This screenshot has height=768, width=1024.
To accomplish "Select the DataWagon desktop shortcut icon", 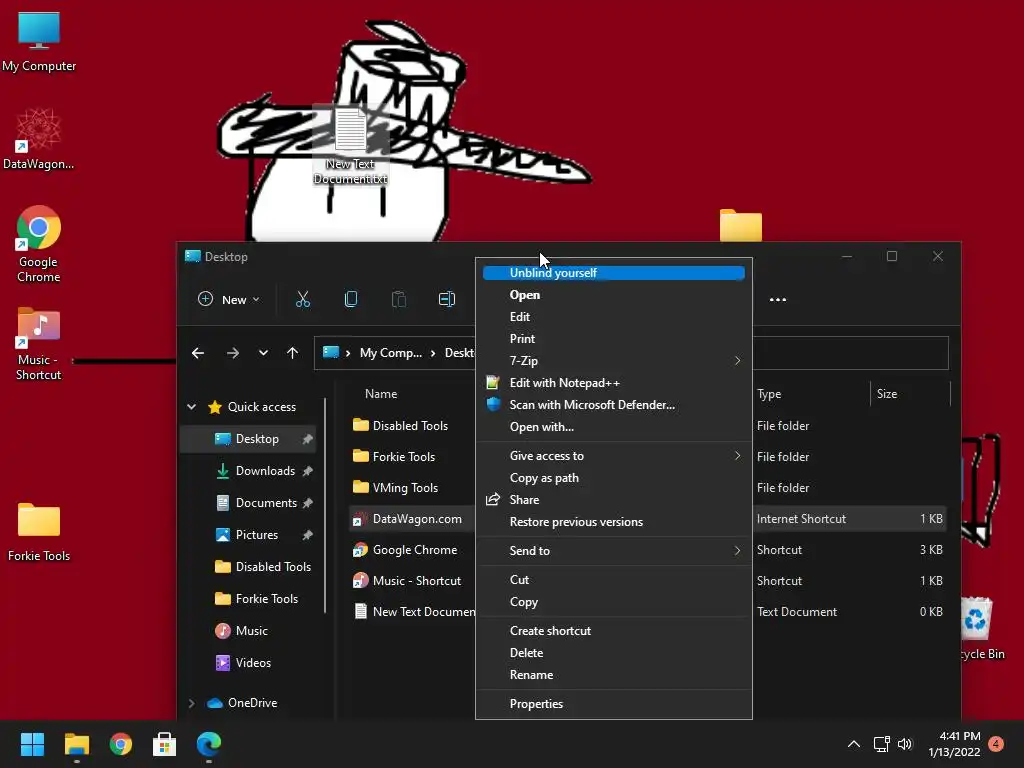I will [39, 139].
